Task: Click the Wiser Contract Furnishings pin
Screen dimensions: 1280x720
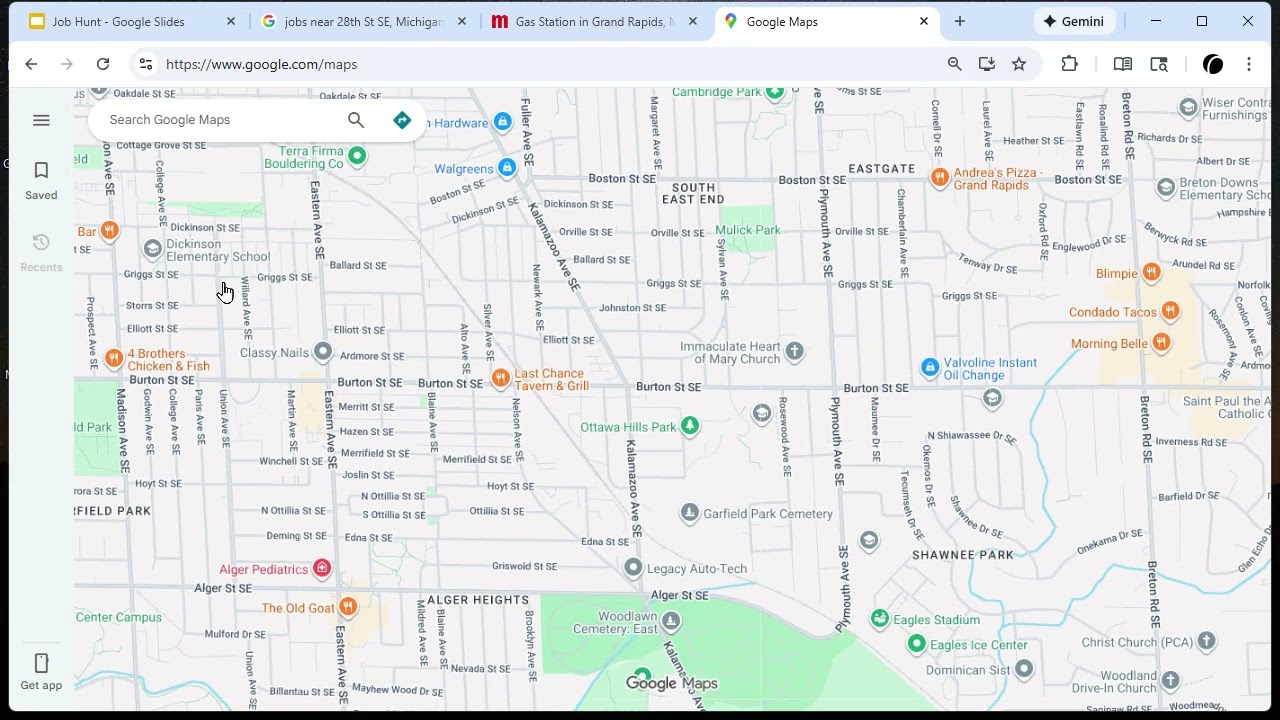Action: click(x=1188, y=108)
